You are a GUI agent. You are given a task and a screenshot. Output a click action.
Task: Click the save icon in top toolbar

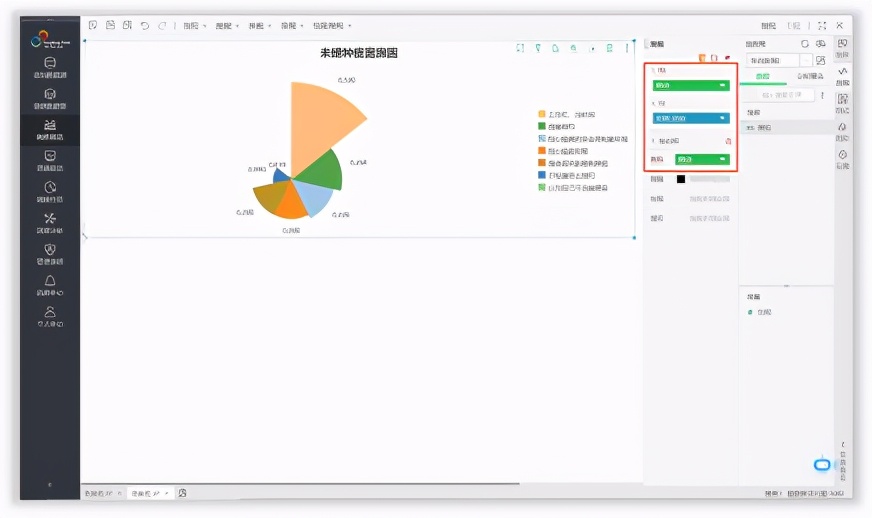(110, 25)
